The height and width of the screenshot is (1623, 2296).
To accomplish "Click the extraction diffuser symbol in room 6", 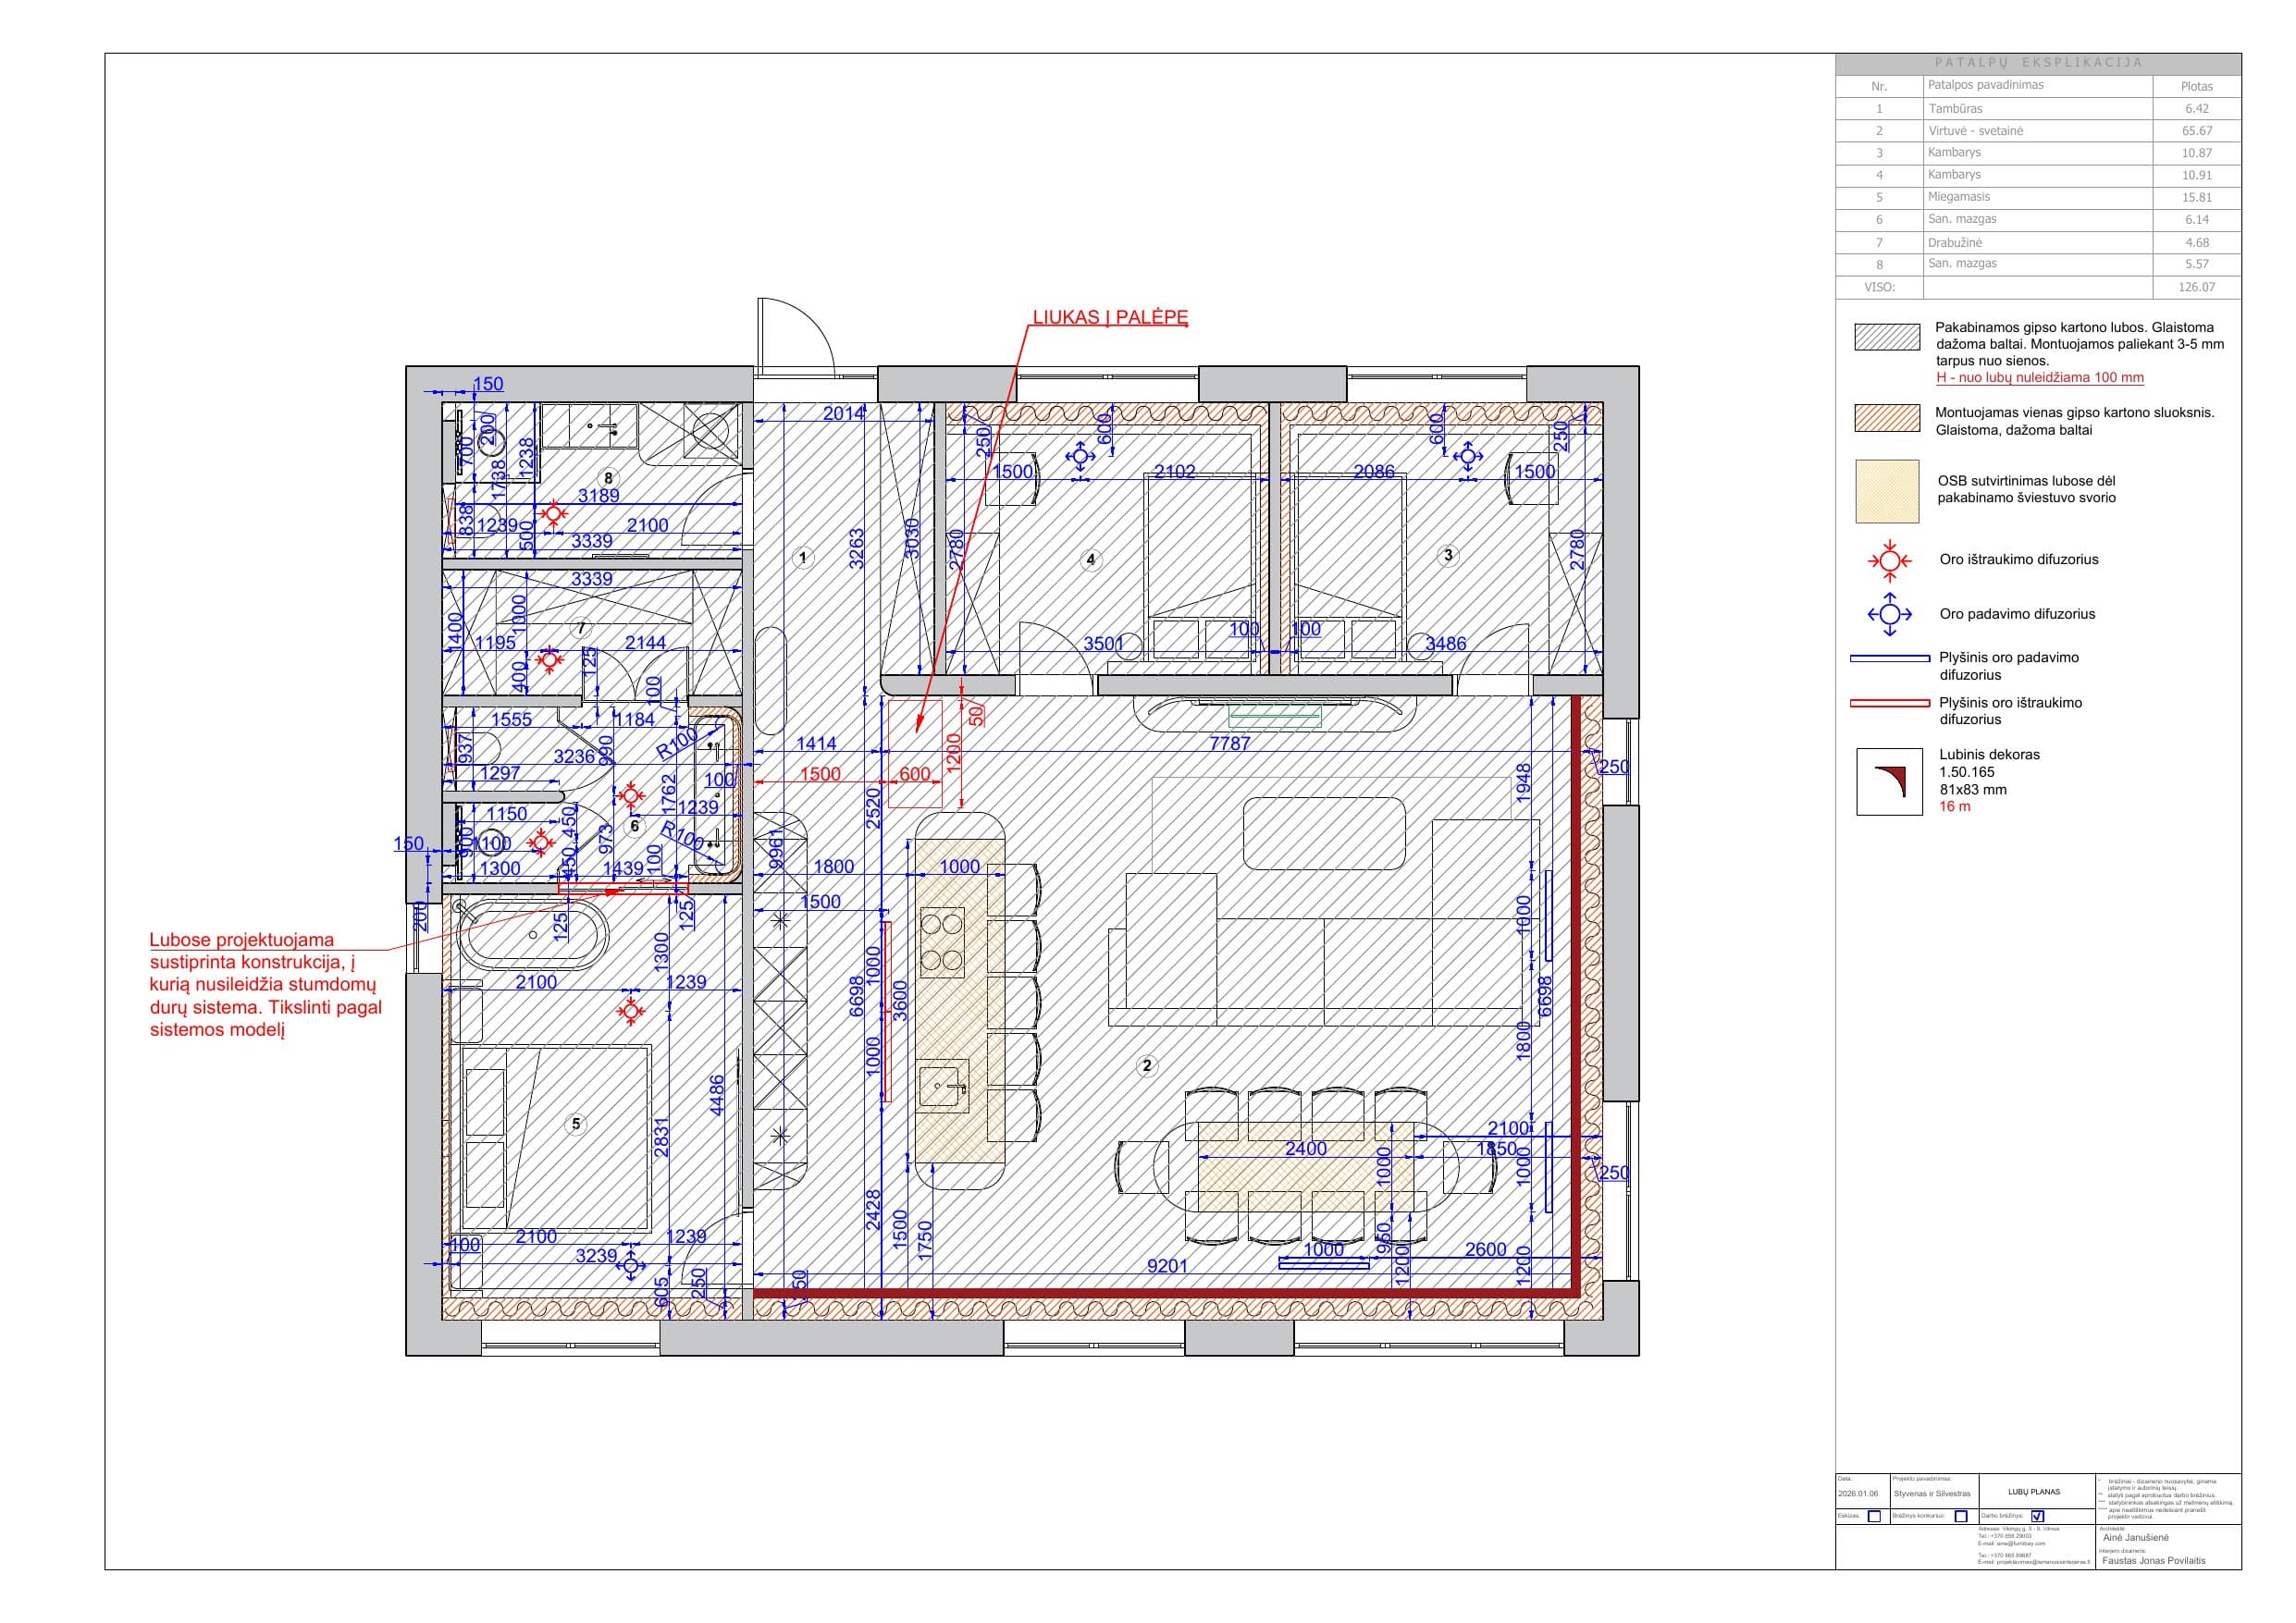I will tap(631, 795).
